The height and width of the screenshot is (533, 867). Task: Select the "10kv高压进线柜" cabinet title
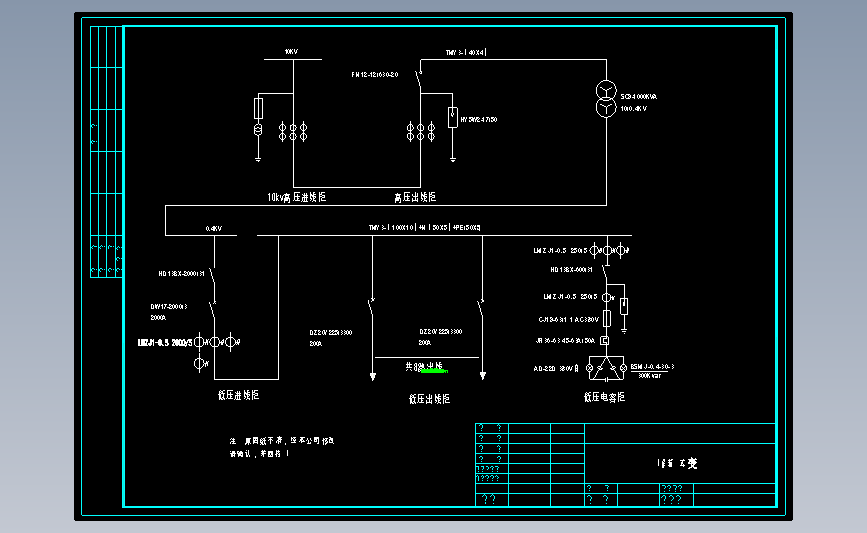296,197
